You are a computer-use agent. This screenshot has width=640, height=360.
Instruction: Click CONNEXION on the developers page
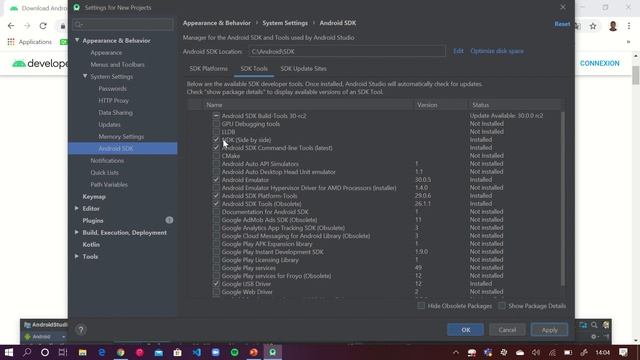(600, 63)
